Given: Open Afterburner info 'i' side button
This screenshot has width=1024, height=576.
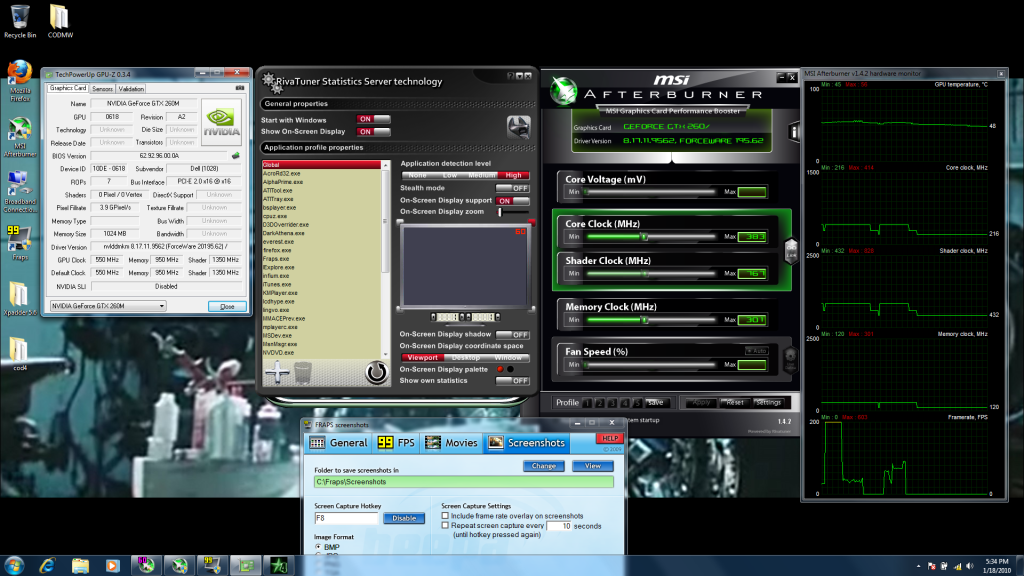Looking at the screenshot, I should coord(794,133).
